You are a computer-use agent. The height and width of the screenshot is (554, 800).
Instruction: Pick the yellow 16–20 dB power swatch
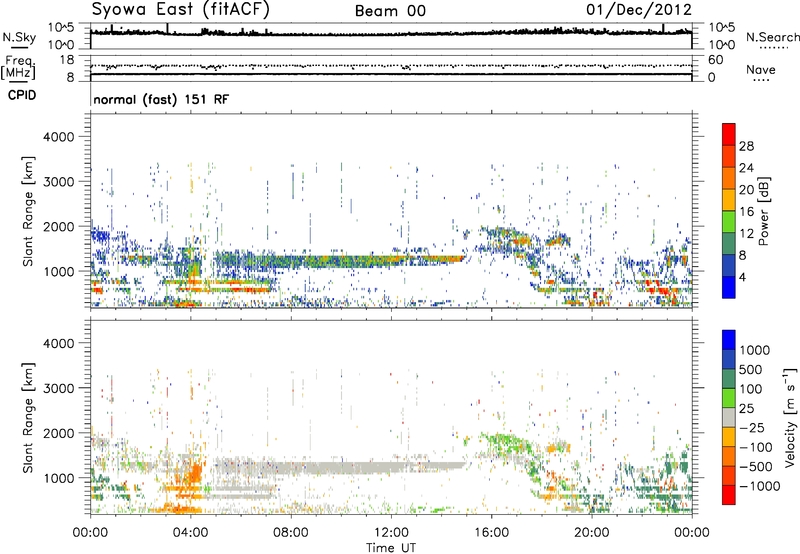pyautogui.click(x=729, y=200)
